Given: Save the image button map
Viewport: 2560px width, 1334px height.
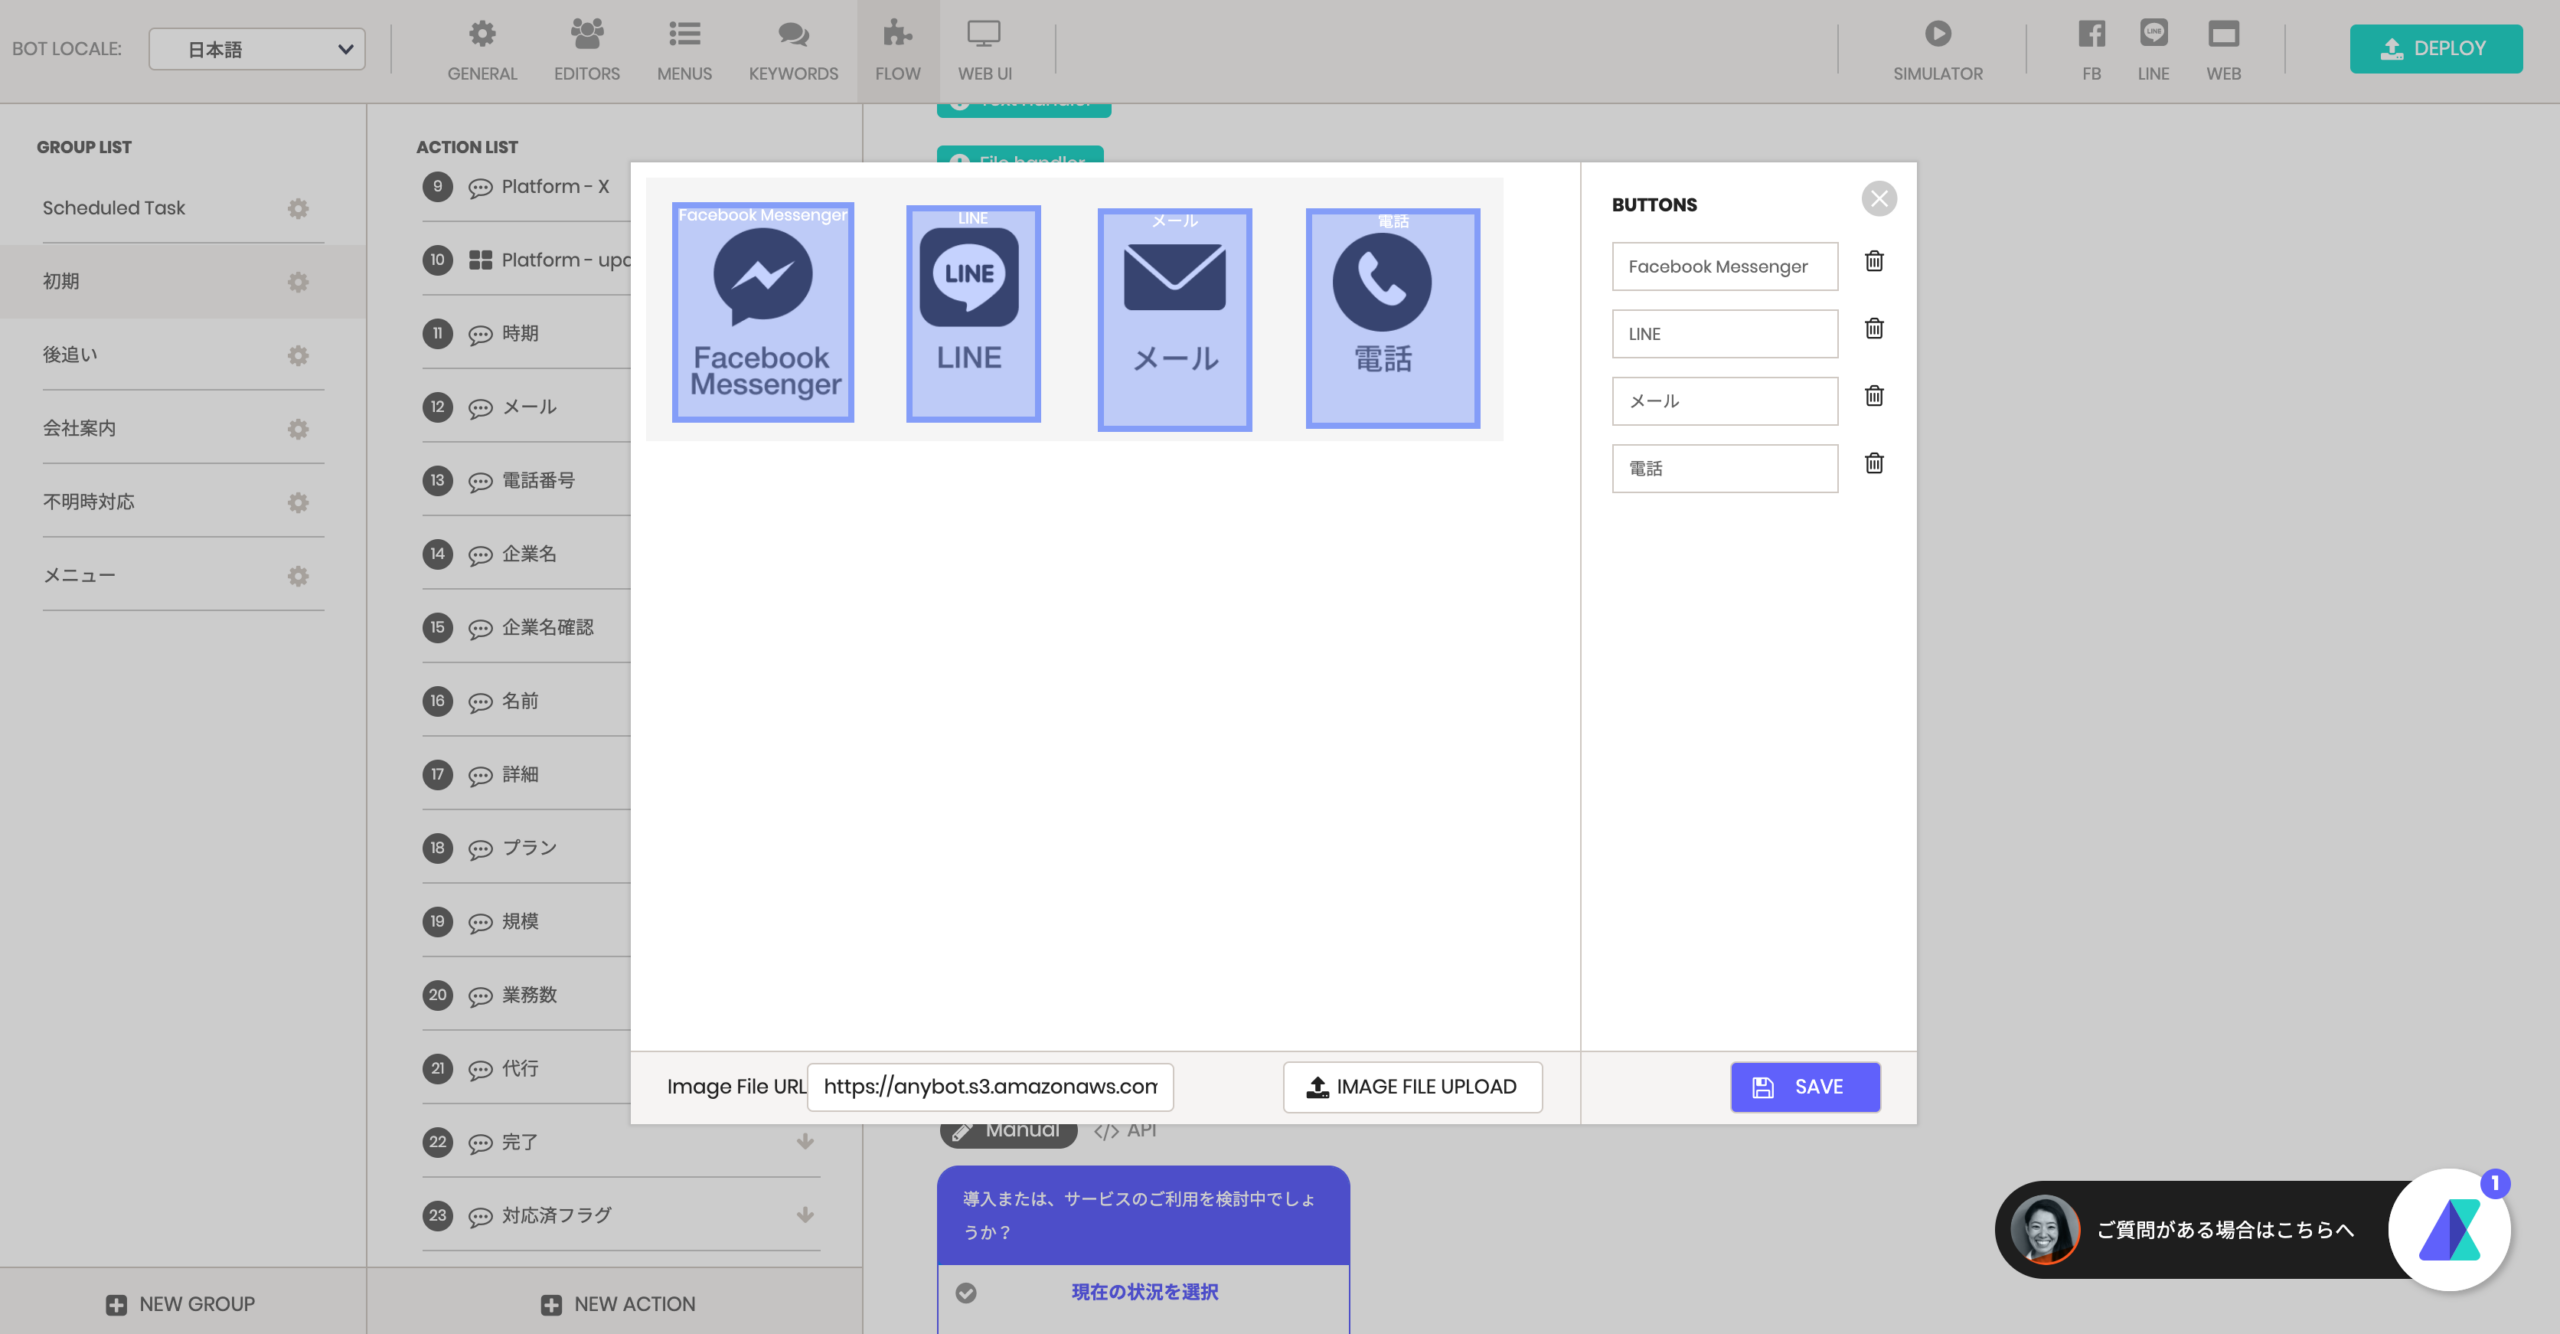Looking at the screenshot, I should coord(1805,1087).
